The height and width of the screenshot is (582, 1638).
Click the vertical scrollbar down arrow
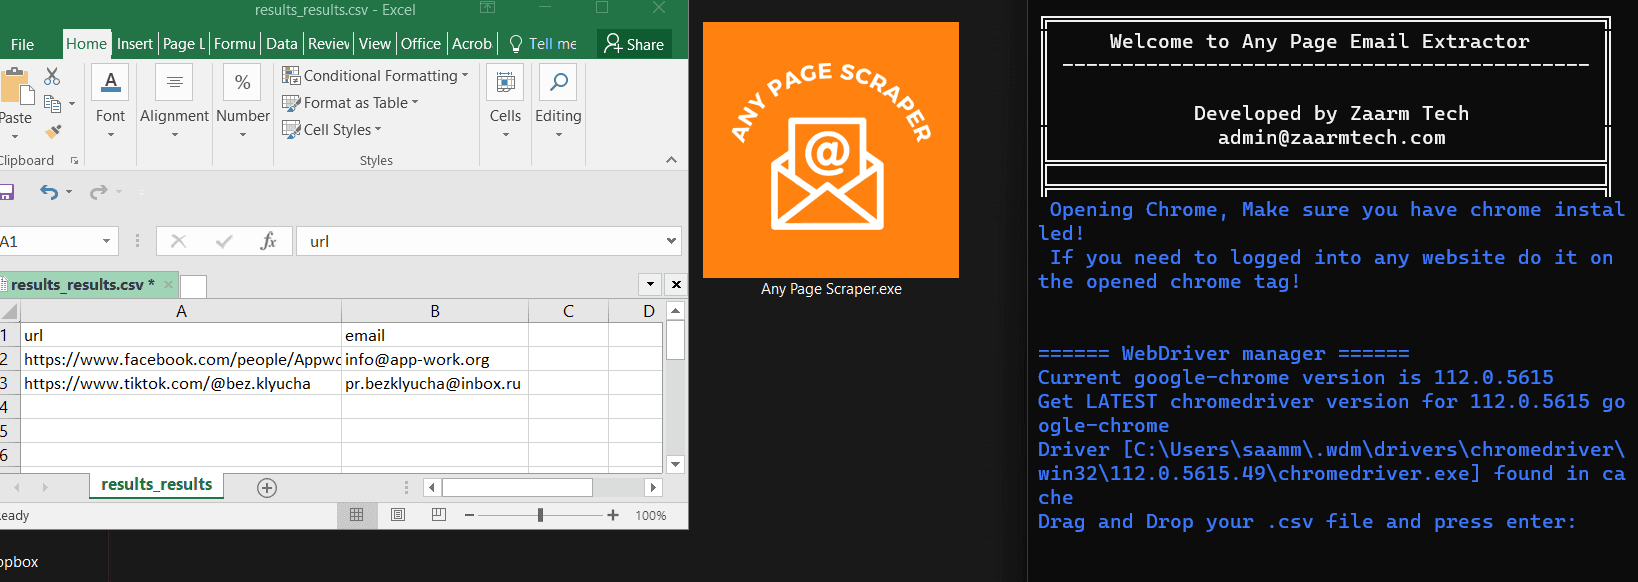point(676,464)
